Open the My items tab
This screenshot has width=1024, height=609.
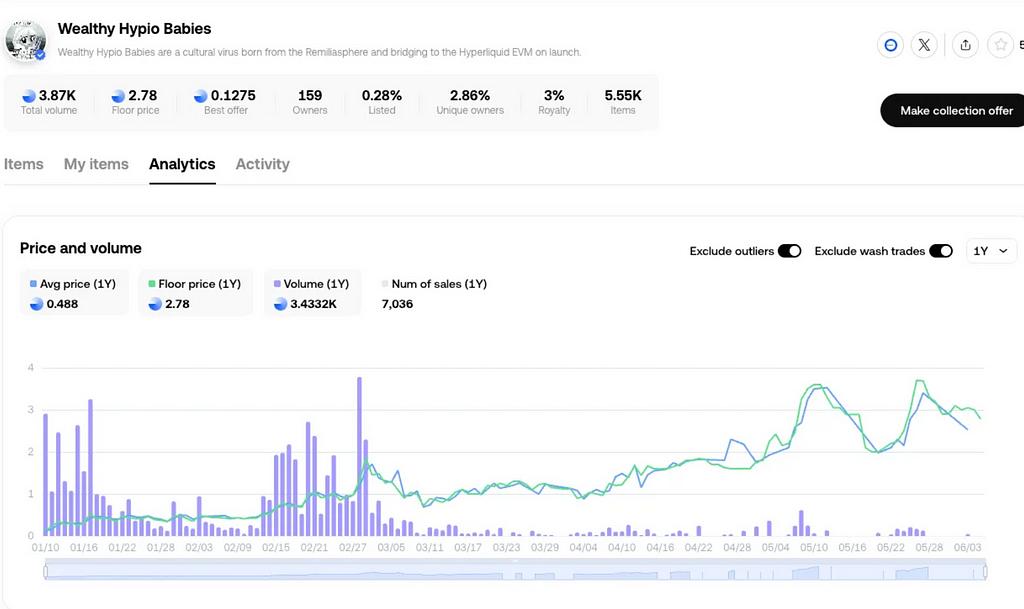(x=96, y=164)
